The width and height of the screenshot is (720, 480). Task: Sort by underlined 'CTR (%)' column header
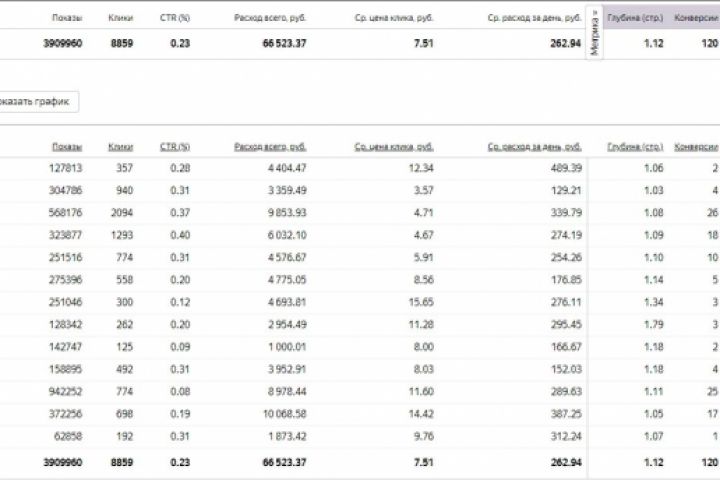174,147
